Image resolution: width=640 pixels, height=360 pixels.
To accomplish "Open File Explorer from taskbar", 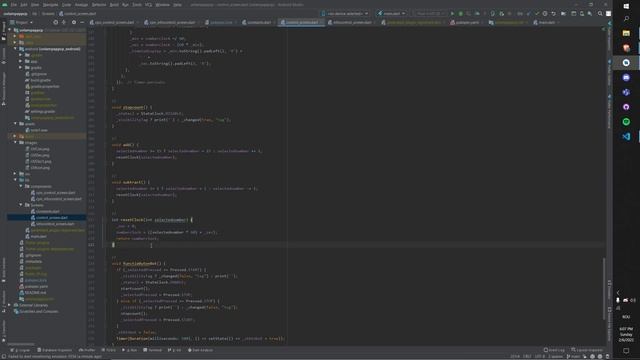I will [626, 33].
